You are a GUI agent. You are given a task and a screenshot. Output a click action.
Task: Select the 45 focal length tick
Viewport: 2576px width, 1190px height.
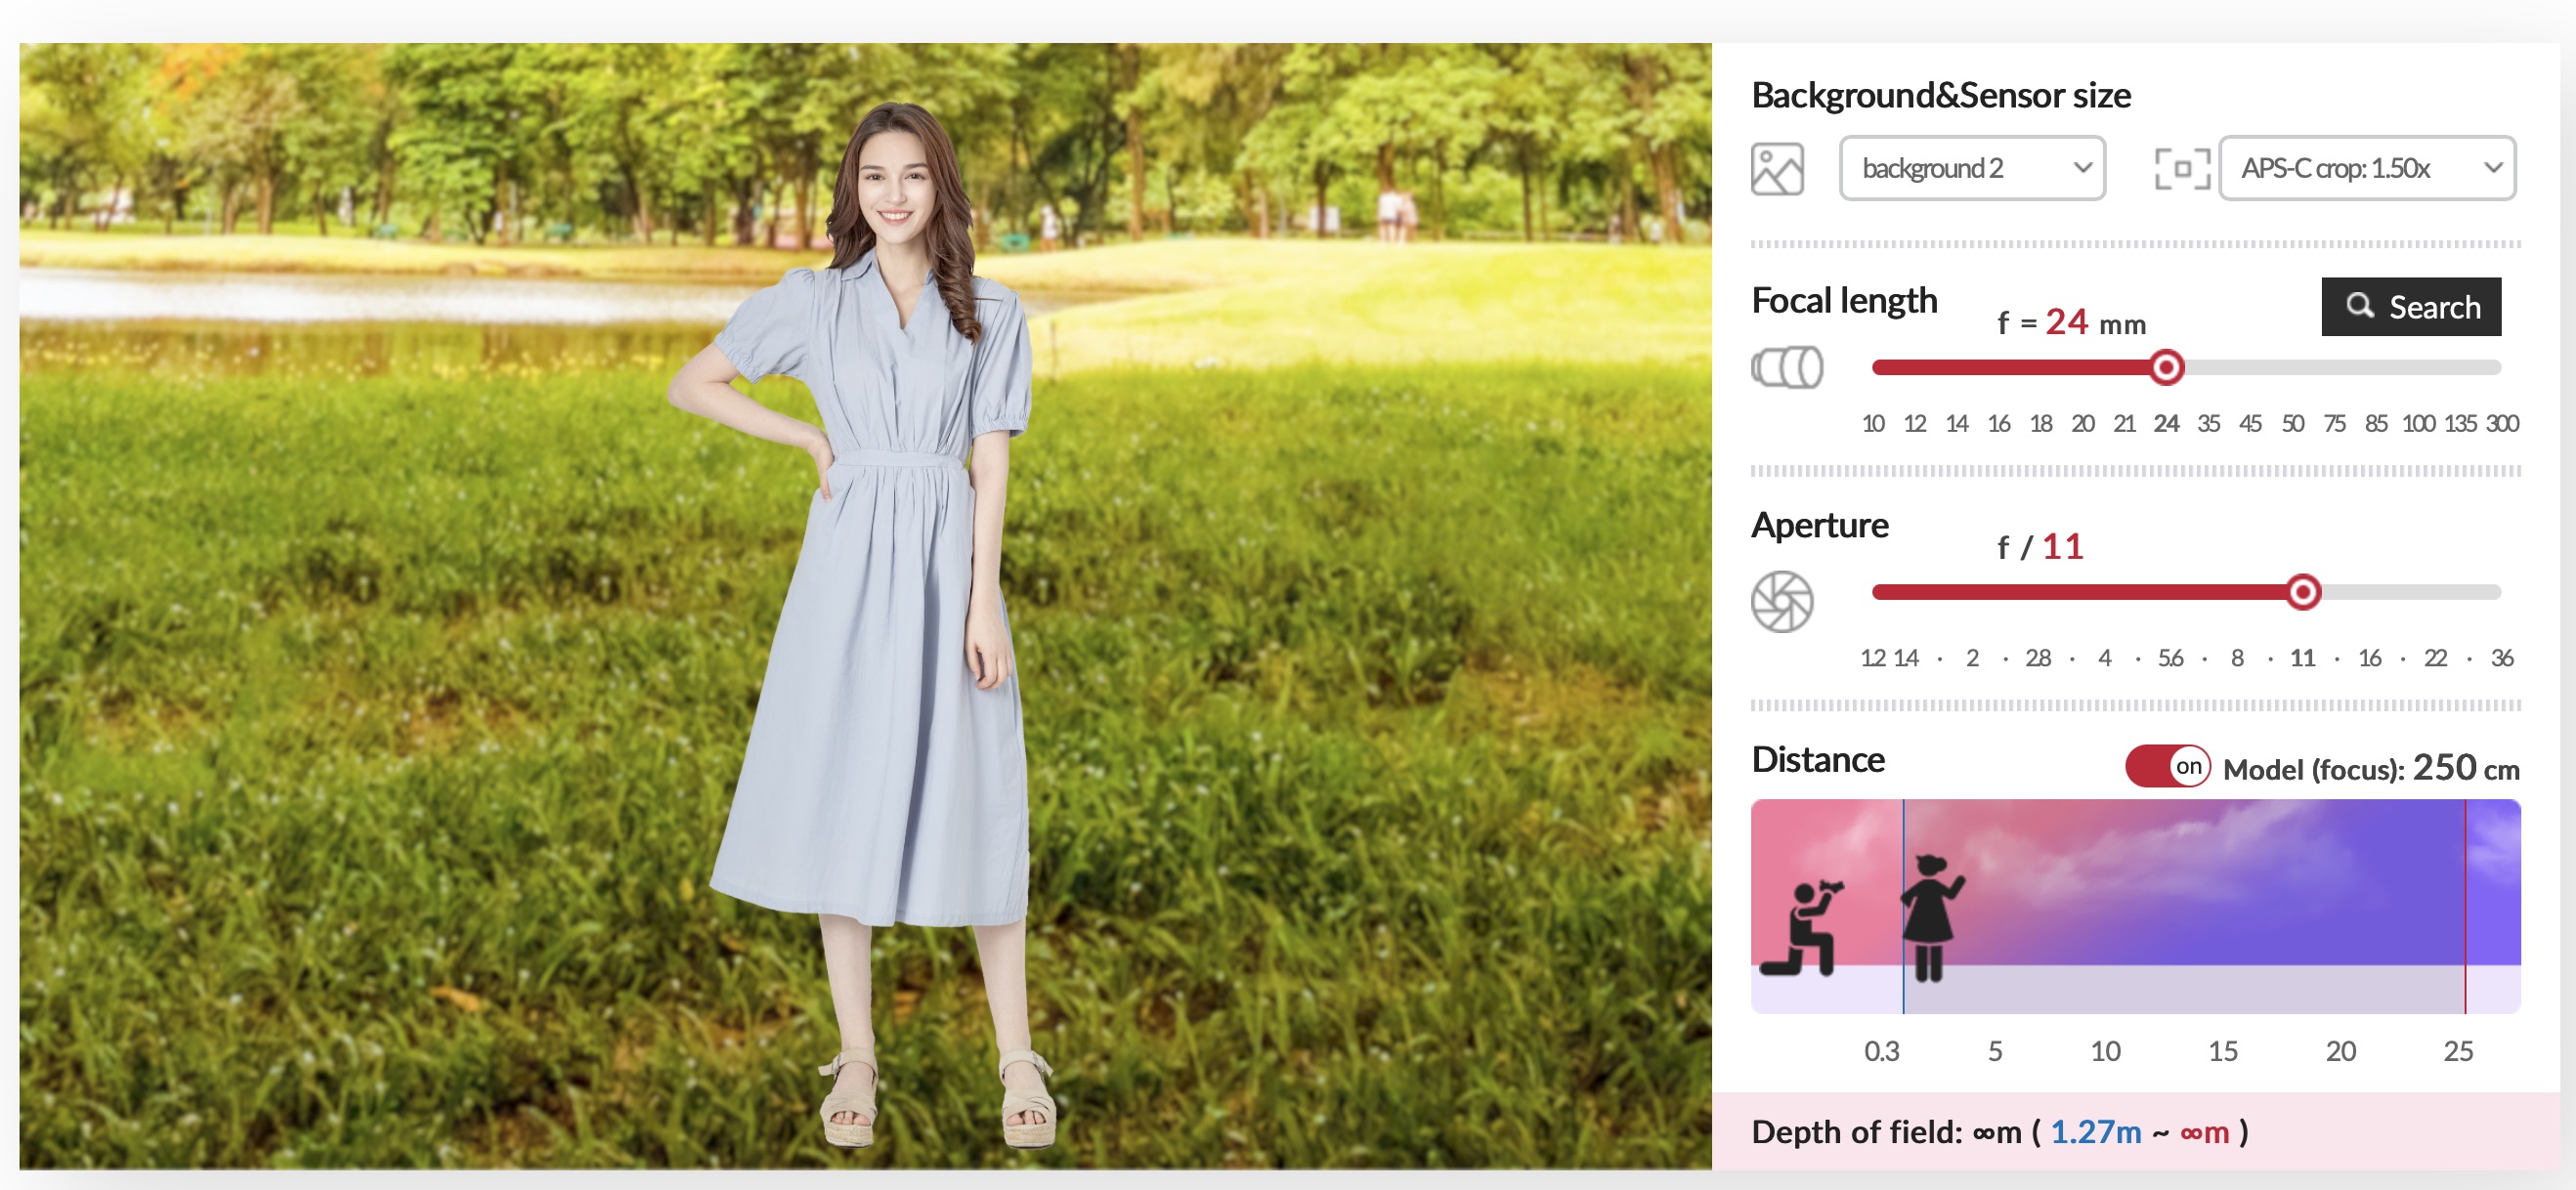click(2251, 423)
